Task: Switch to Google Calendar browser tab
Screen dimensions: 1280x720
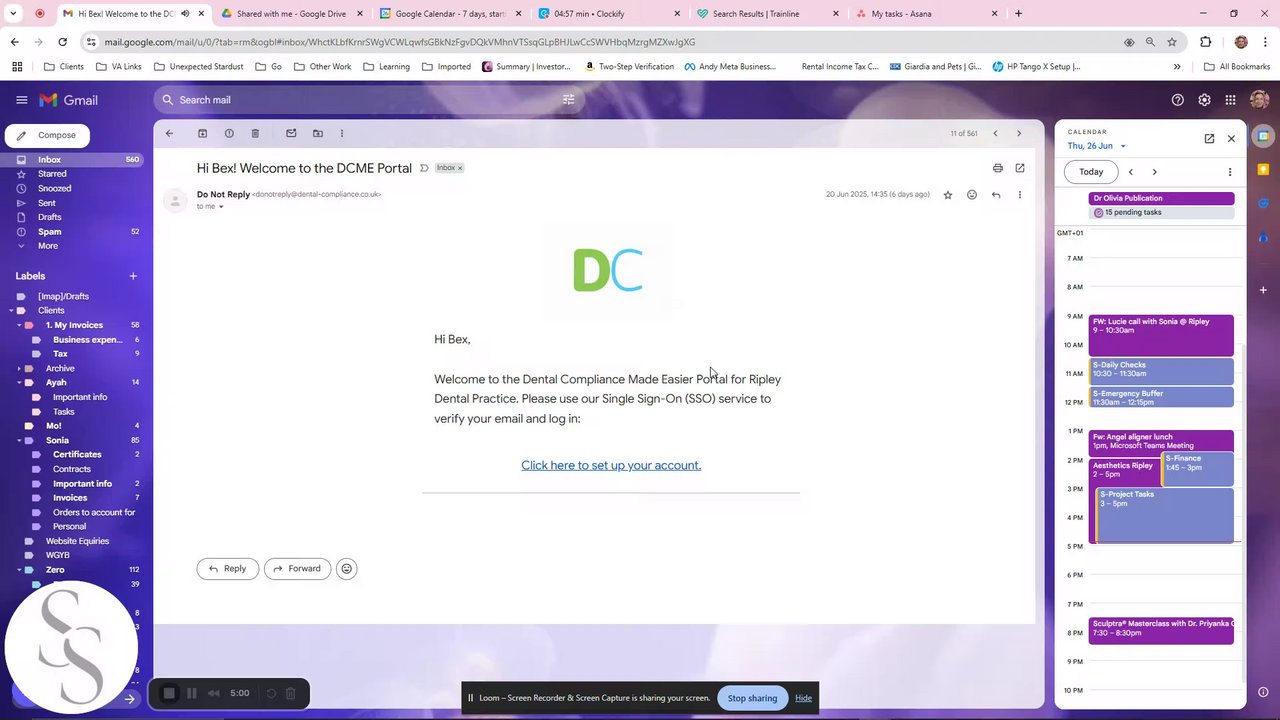Action: tap(450, 14)
